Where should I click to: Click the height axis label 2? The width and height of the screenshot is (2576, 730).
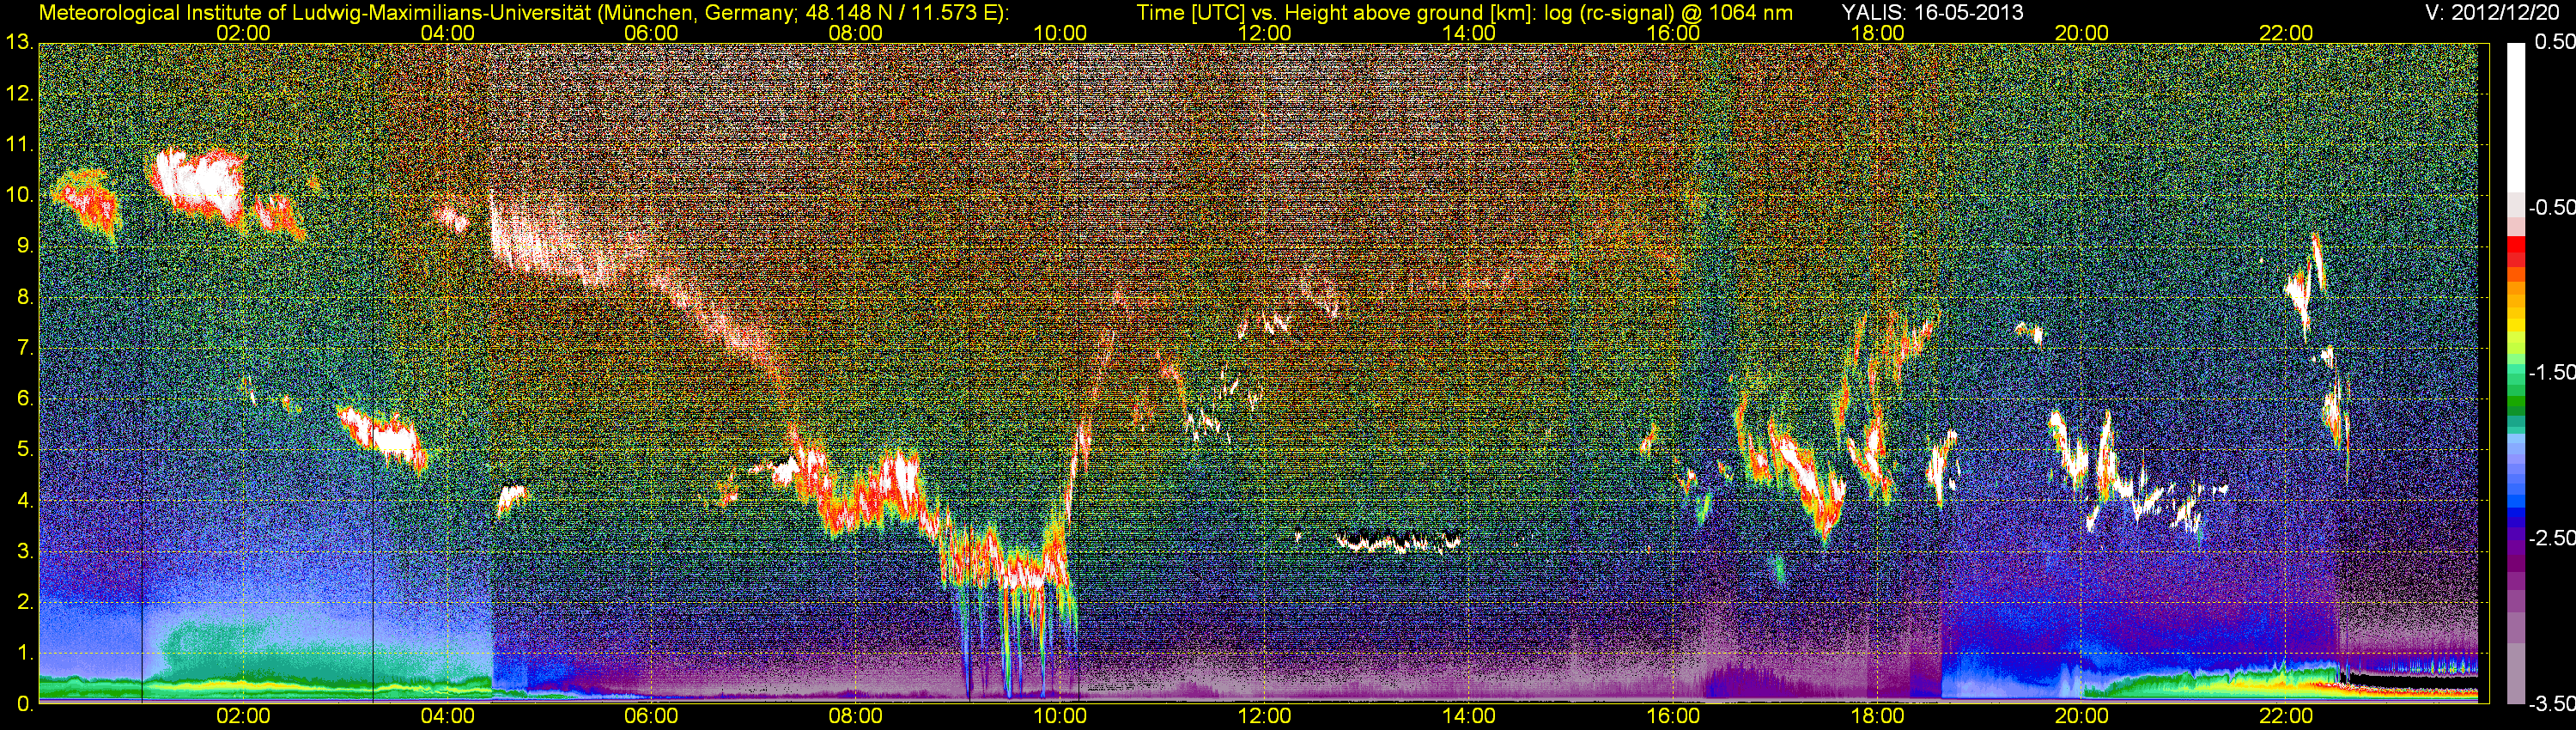click(24, 602)
